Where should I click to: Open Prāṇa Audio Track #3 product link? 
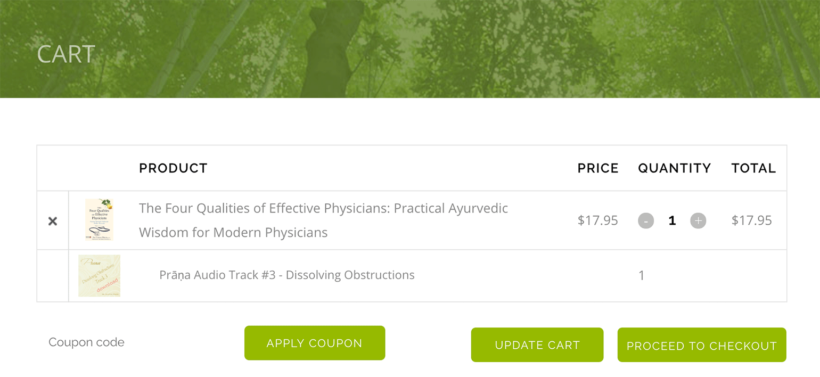click(287, 275)
